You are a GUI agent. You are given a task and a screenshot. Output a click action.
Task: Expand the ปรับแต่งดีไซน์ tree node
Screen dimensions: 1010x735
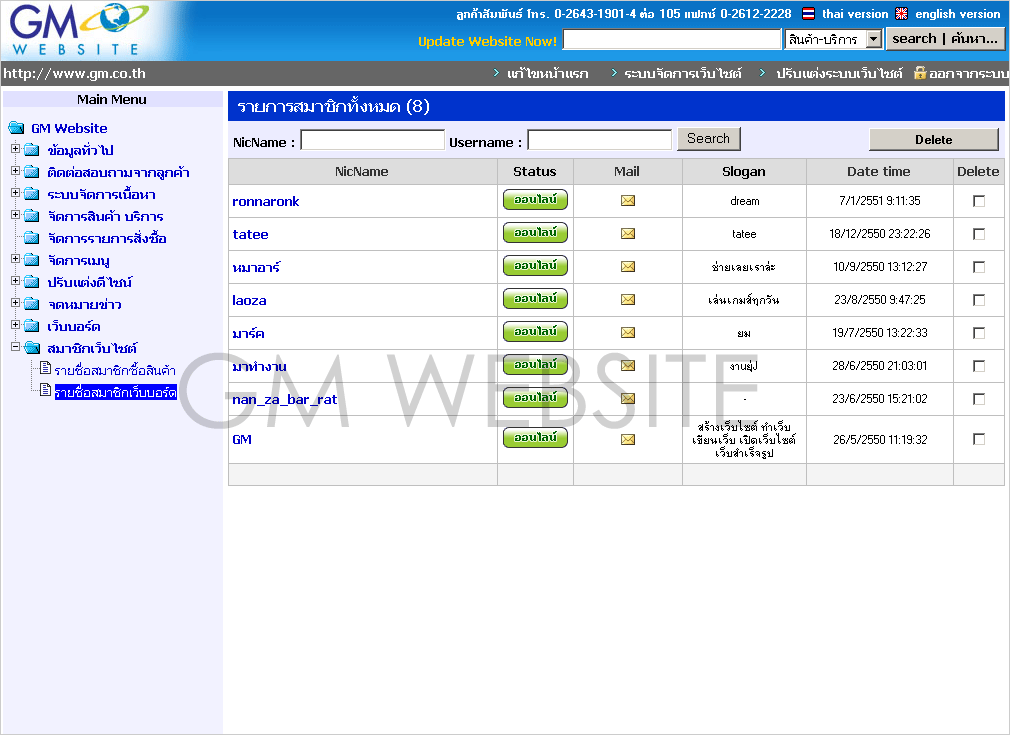pyautogui.click(x=15, y=281)
